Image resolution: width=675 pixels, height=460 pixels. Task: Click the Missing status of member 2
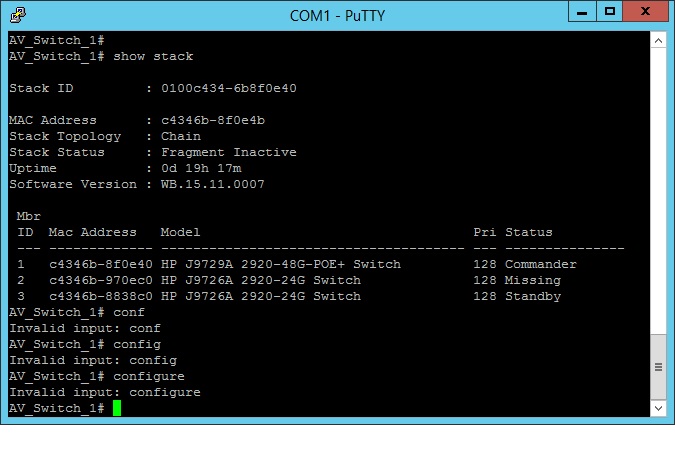click(533, 280)
